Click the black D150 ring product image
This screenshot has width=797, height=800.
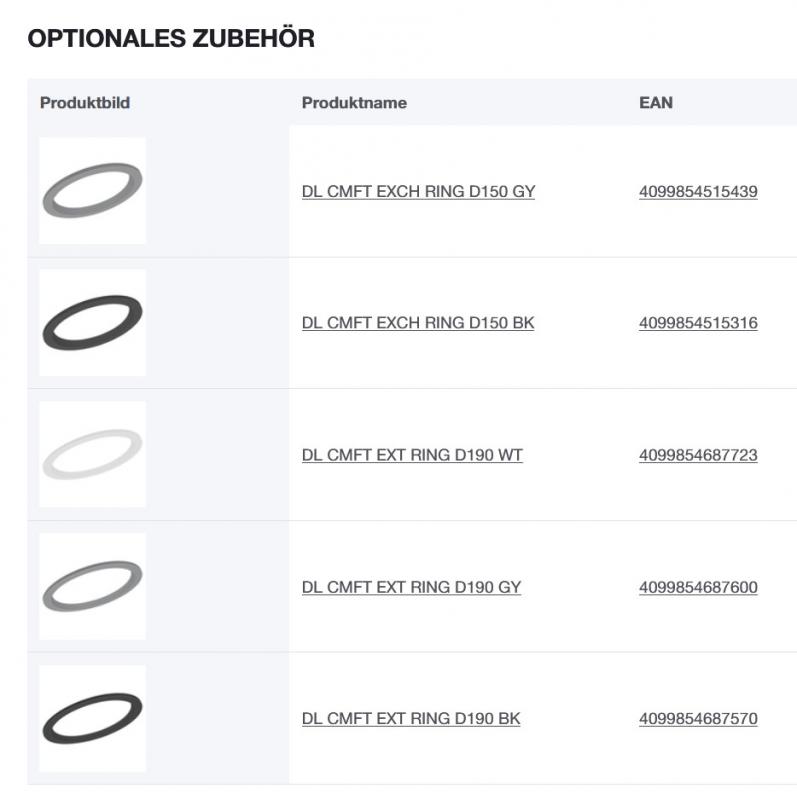click(x=91, y=322)
